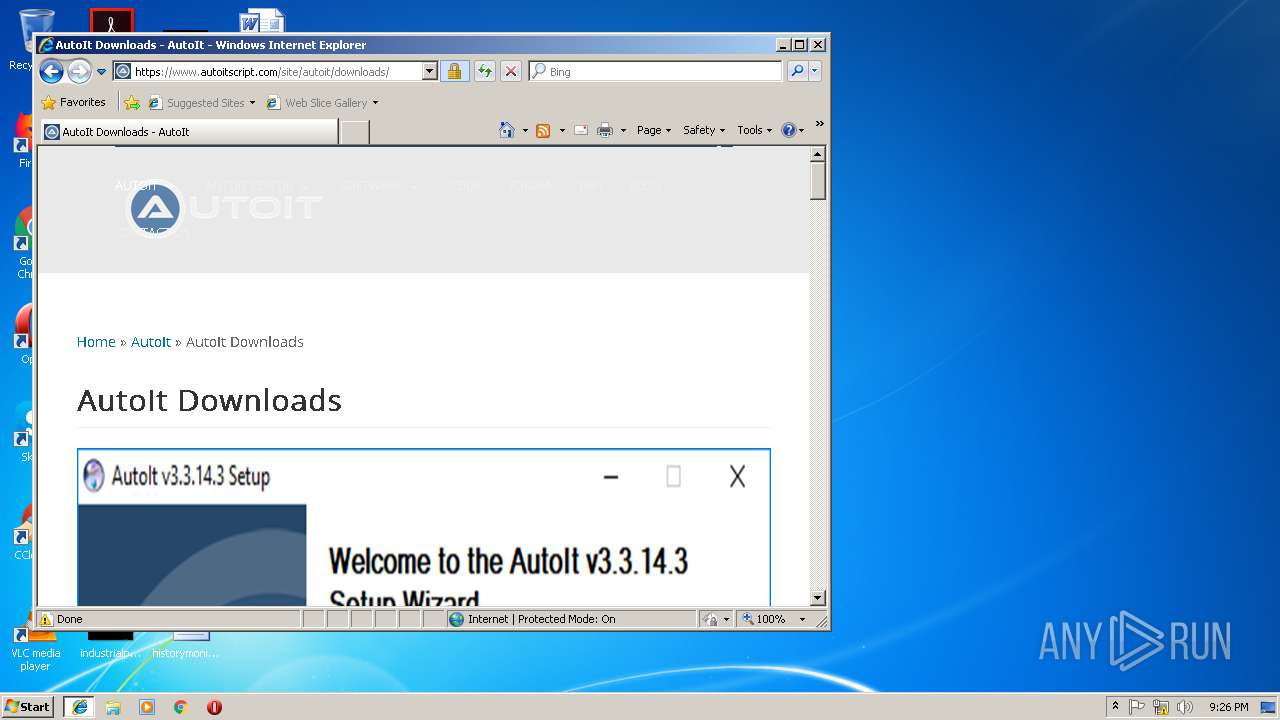Follow the Home breadcrumb link
The height and width of the screenshot is (720, 1280).
[x=96, y=342]
